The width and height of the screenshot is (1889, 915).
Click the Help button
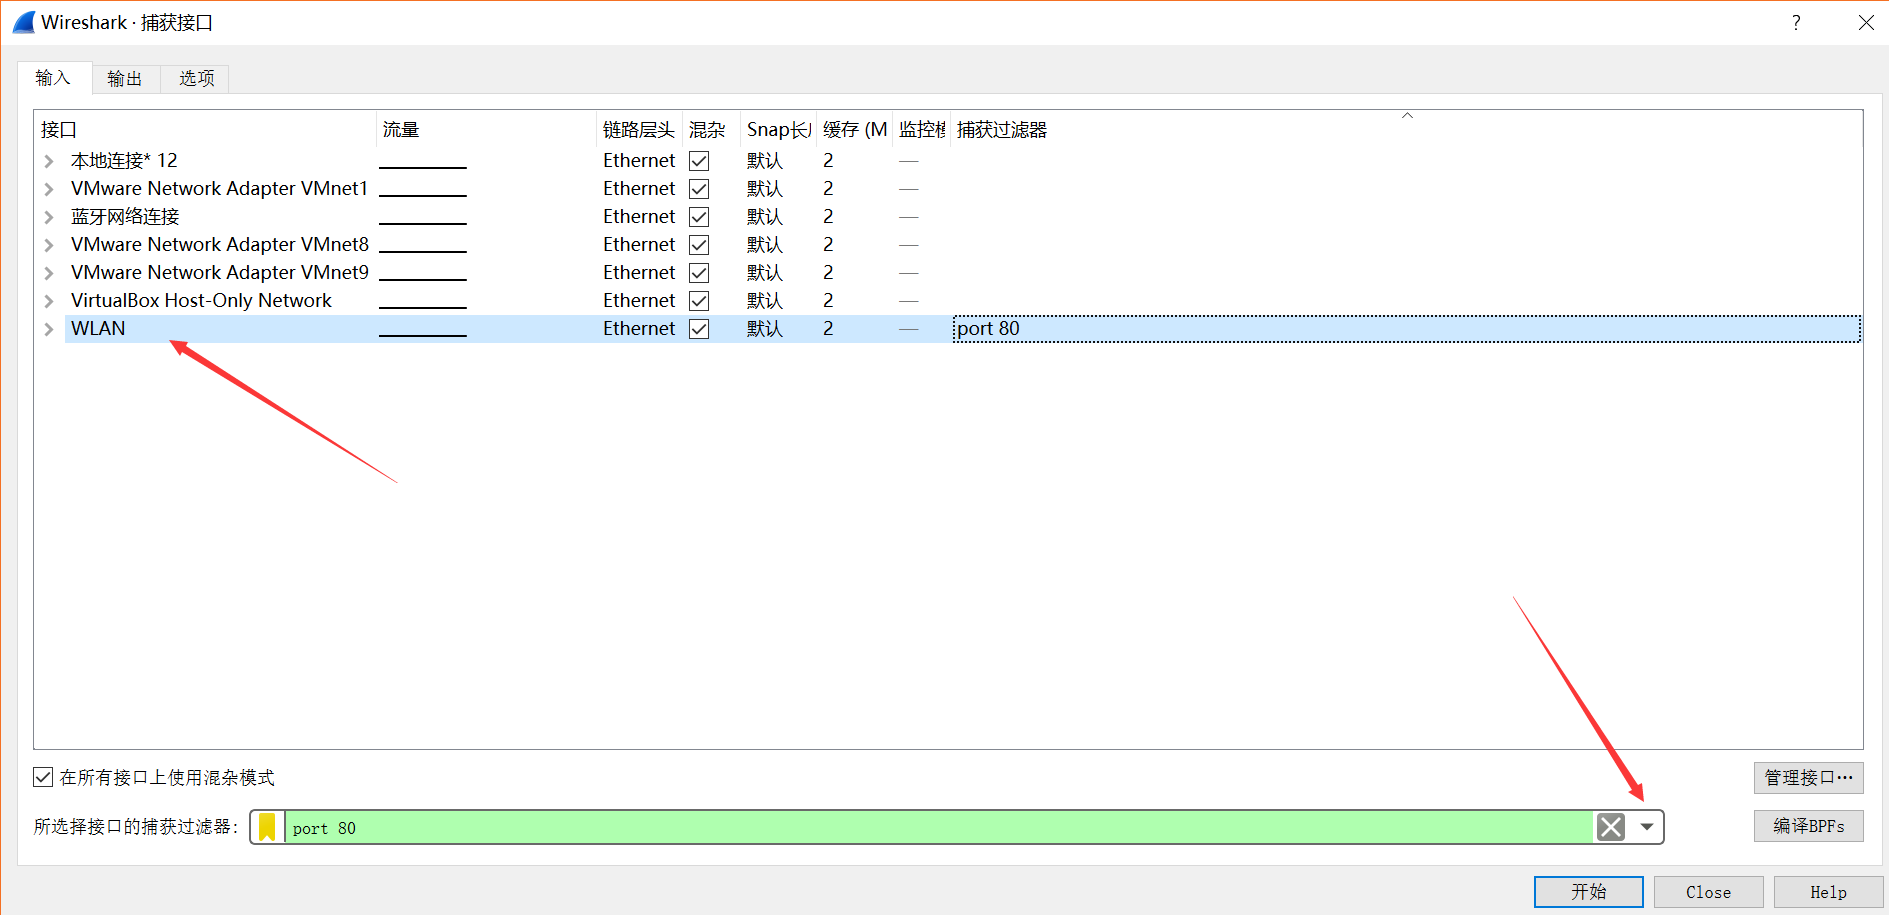click(1828, 892)
